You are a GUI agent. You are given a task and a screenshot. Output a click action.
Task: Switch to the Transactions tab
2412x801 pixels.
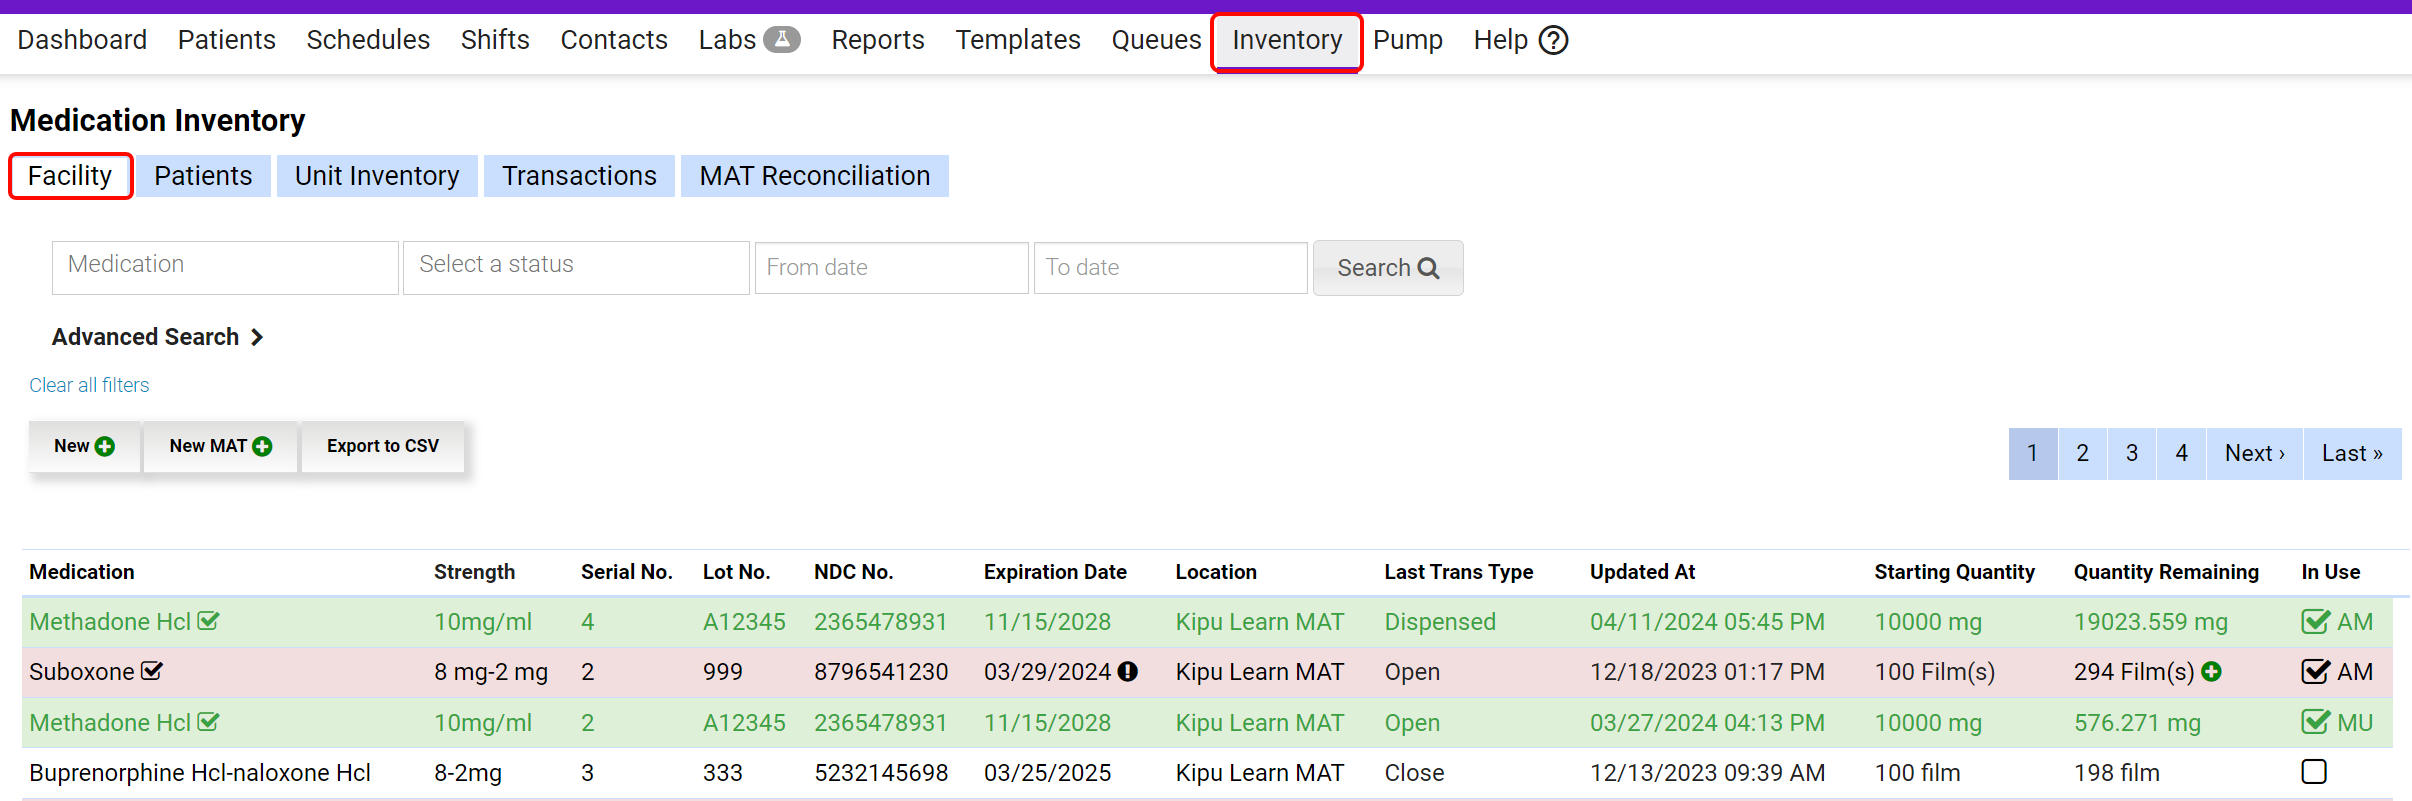[579, 176]
